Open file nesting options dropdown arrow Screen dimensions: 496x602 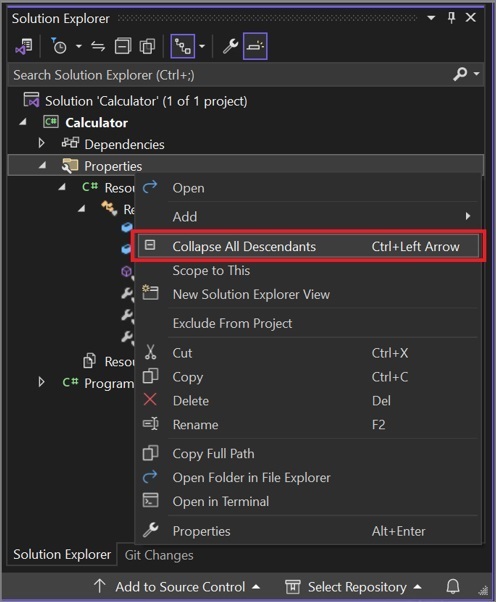coord(202,47)
